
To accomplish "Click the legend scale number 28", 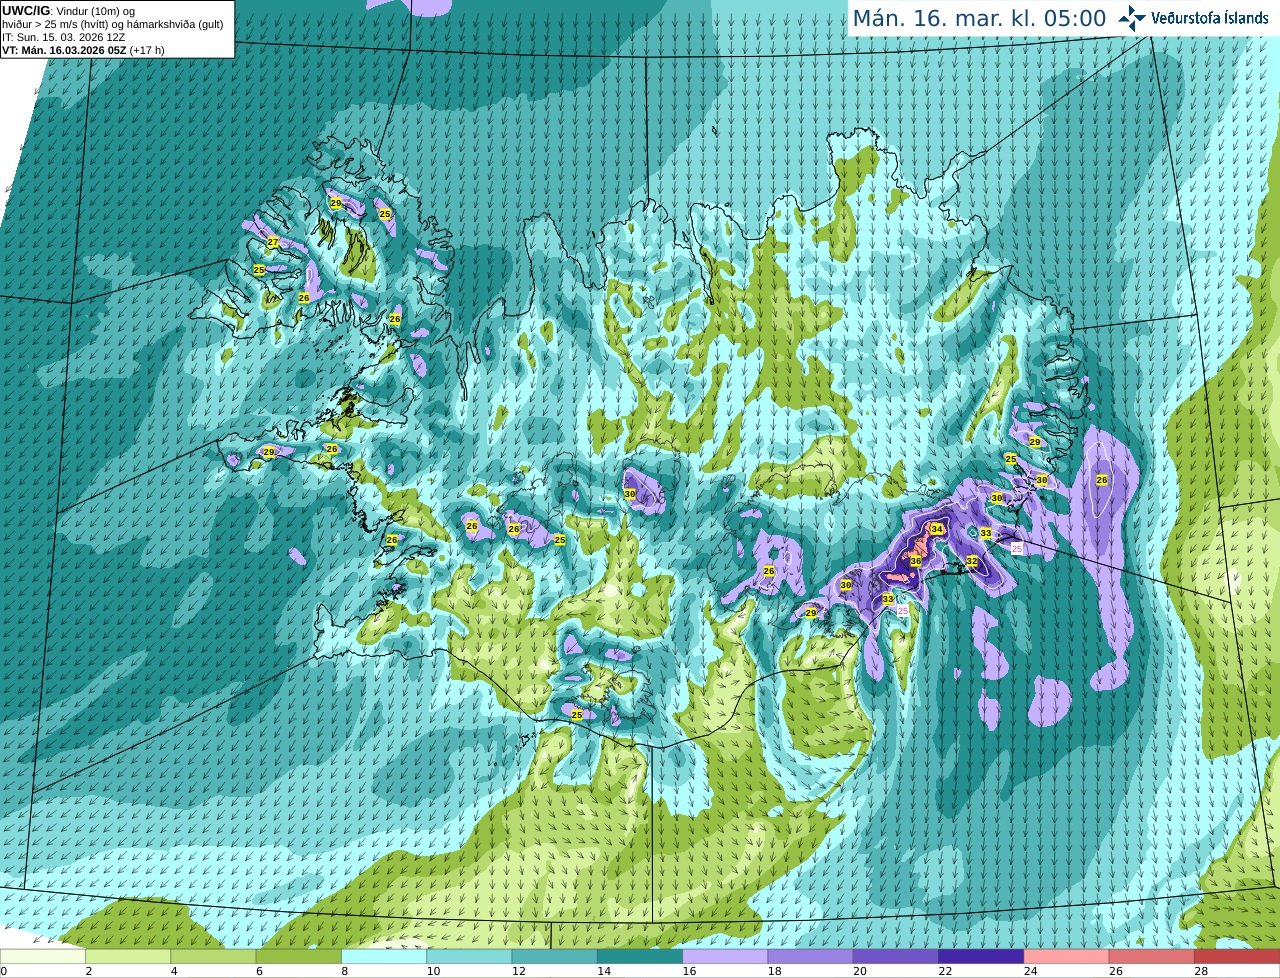I will coord(1201,971).
